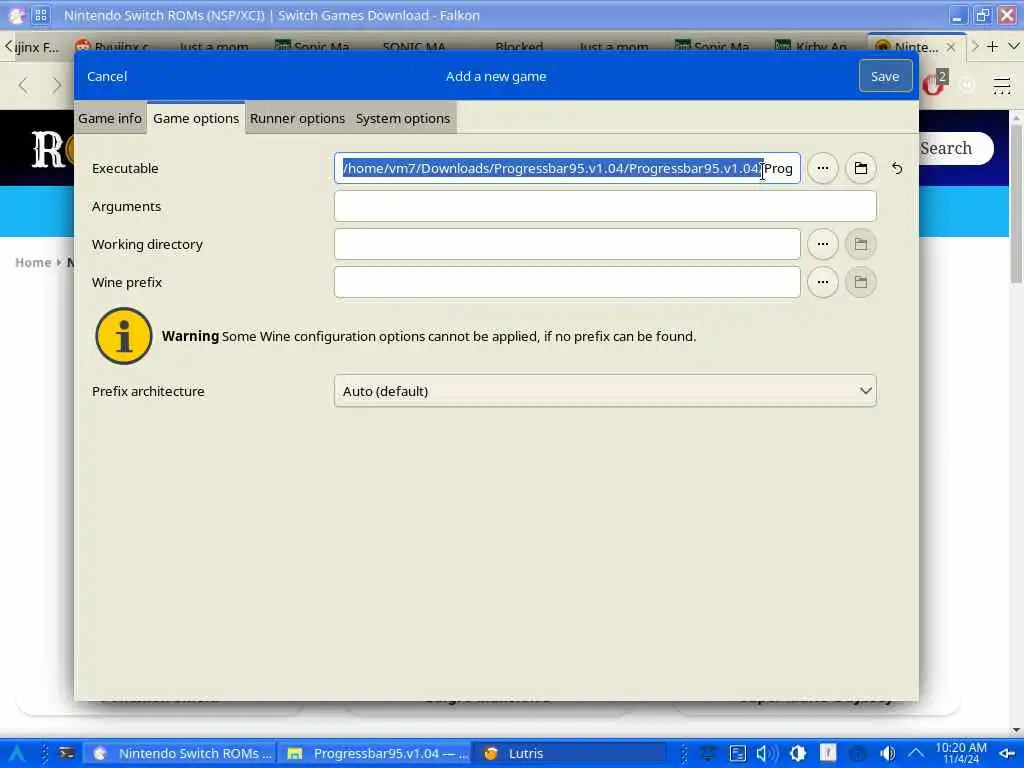Open executable's folder in file manager

pyautogui.click(x=861, y=168)
